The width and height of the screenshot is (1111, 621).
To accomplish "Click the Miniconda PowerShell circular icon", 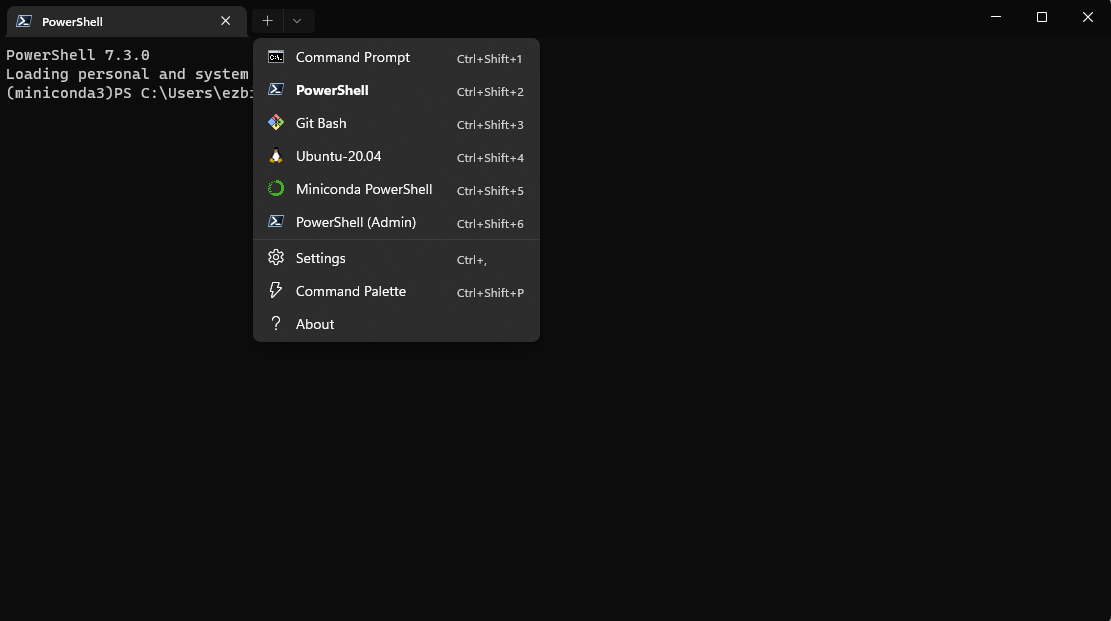I will click(275, 188).
